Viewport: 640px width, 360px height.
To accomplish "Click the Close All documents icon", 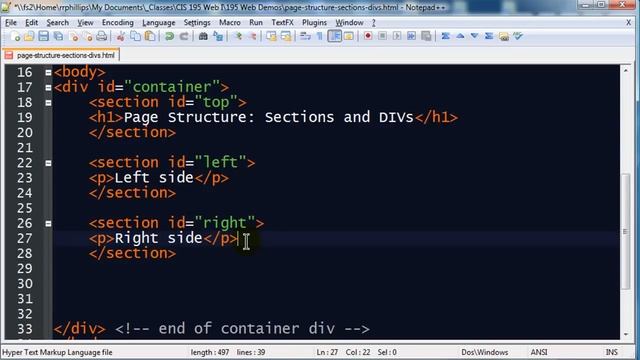I will [88, 37].
